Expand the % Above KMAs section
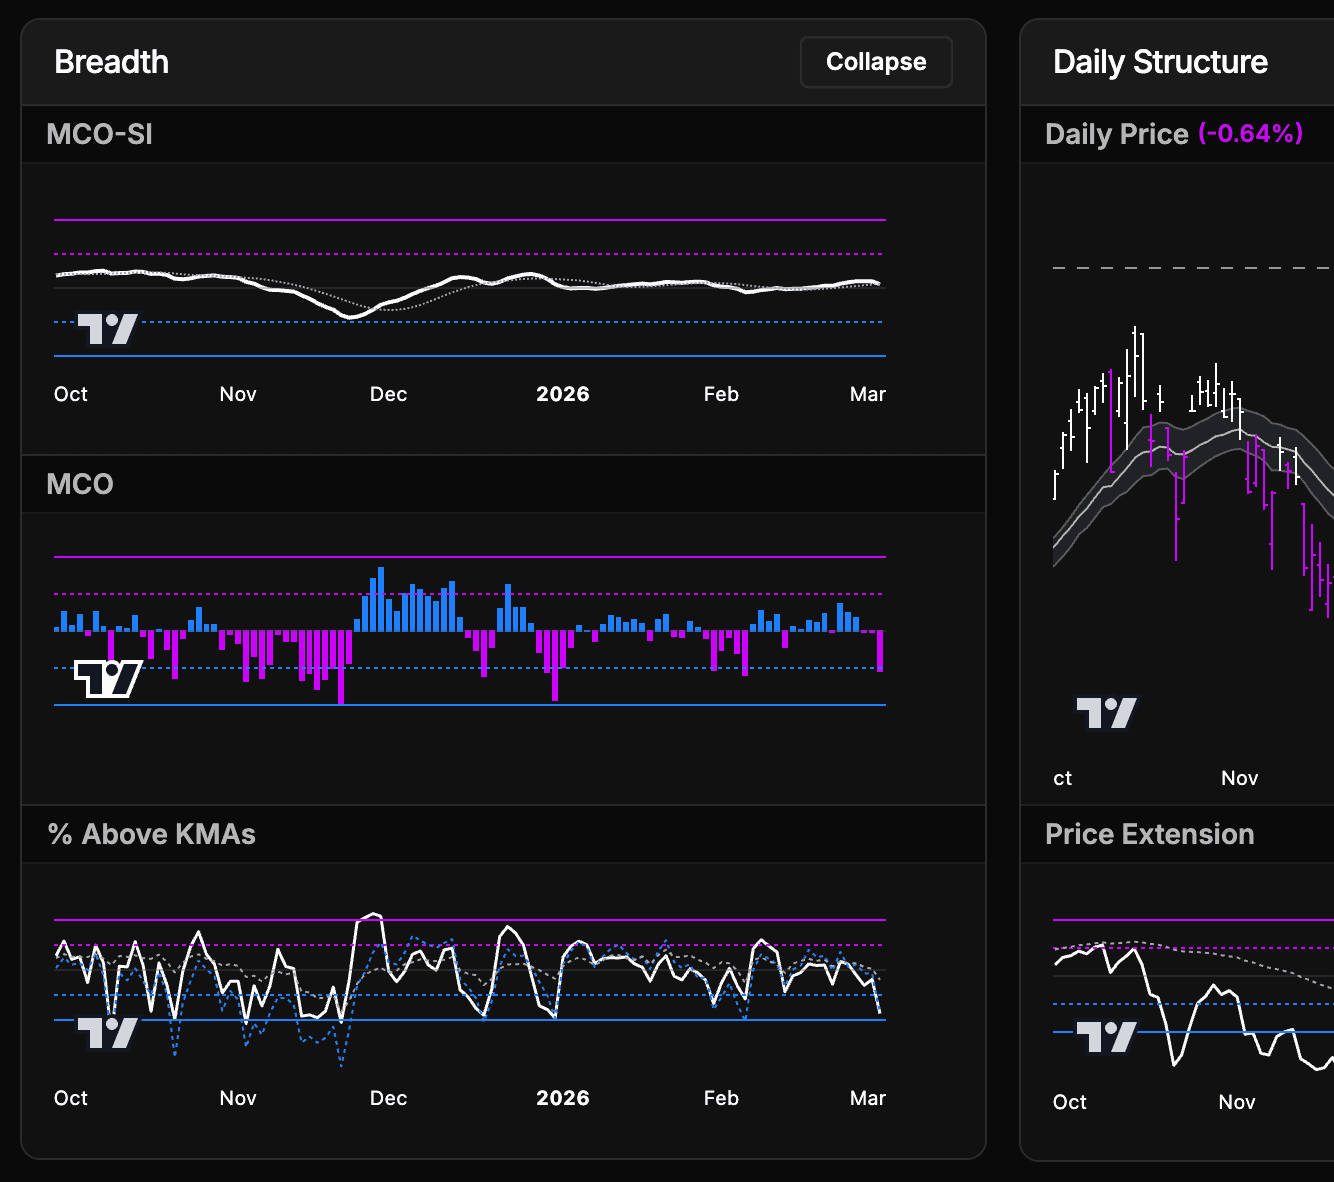Screen dimensions: 1334x1182 pyautogui.click(x=151, y=834)
